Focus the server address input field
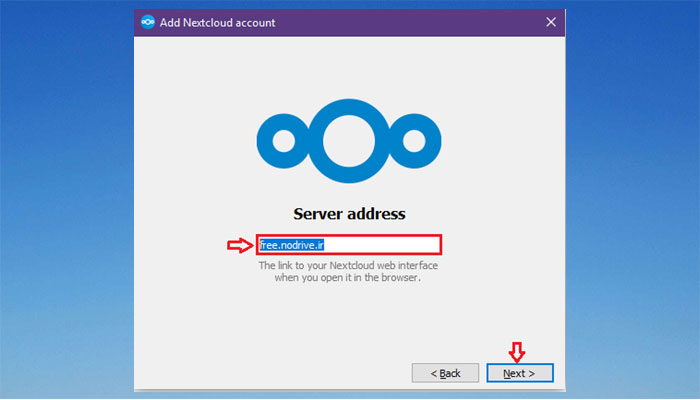The height and width of the screenshot is (400, 700). click(x=349, y=245)
